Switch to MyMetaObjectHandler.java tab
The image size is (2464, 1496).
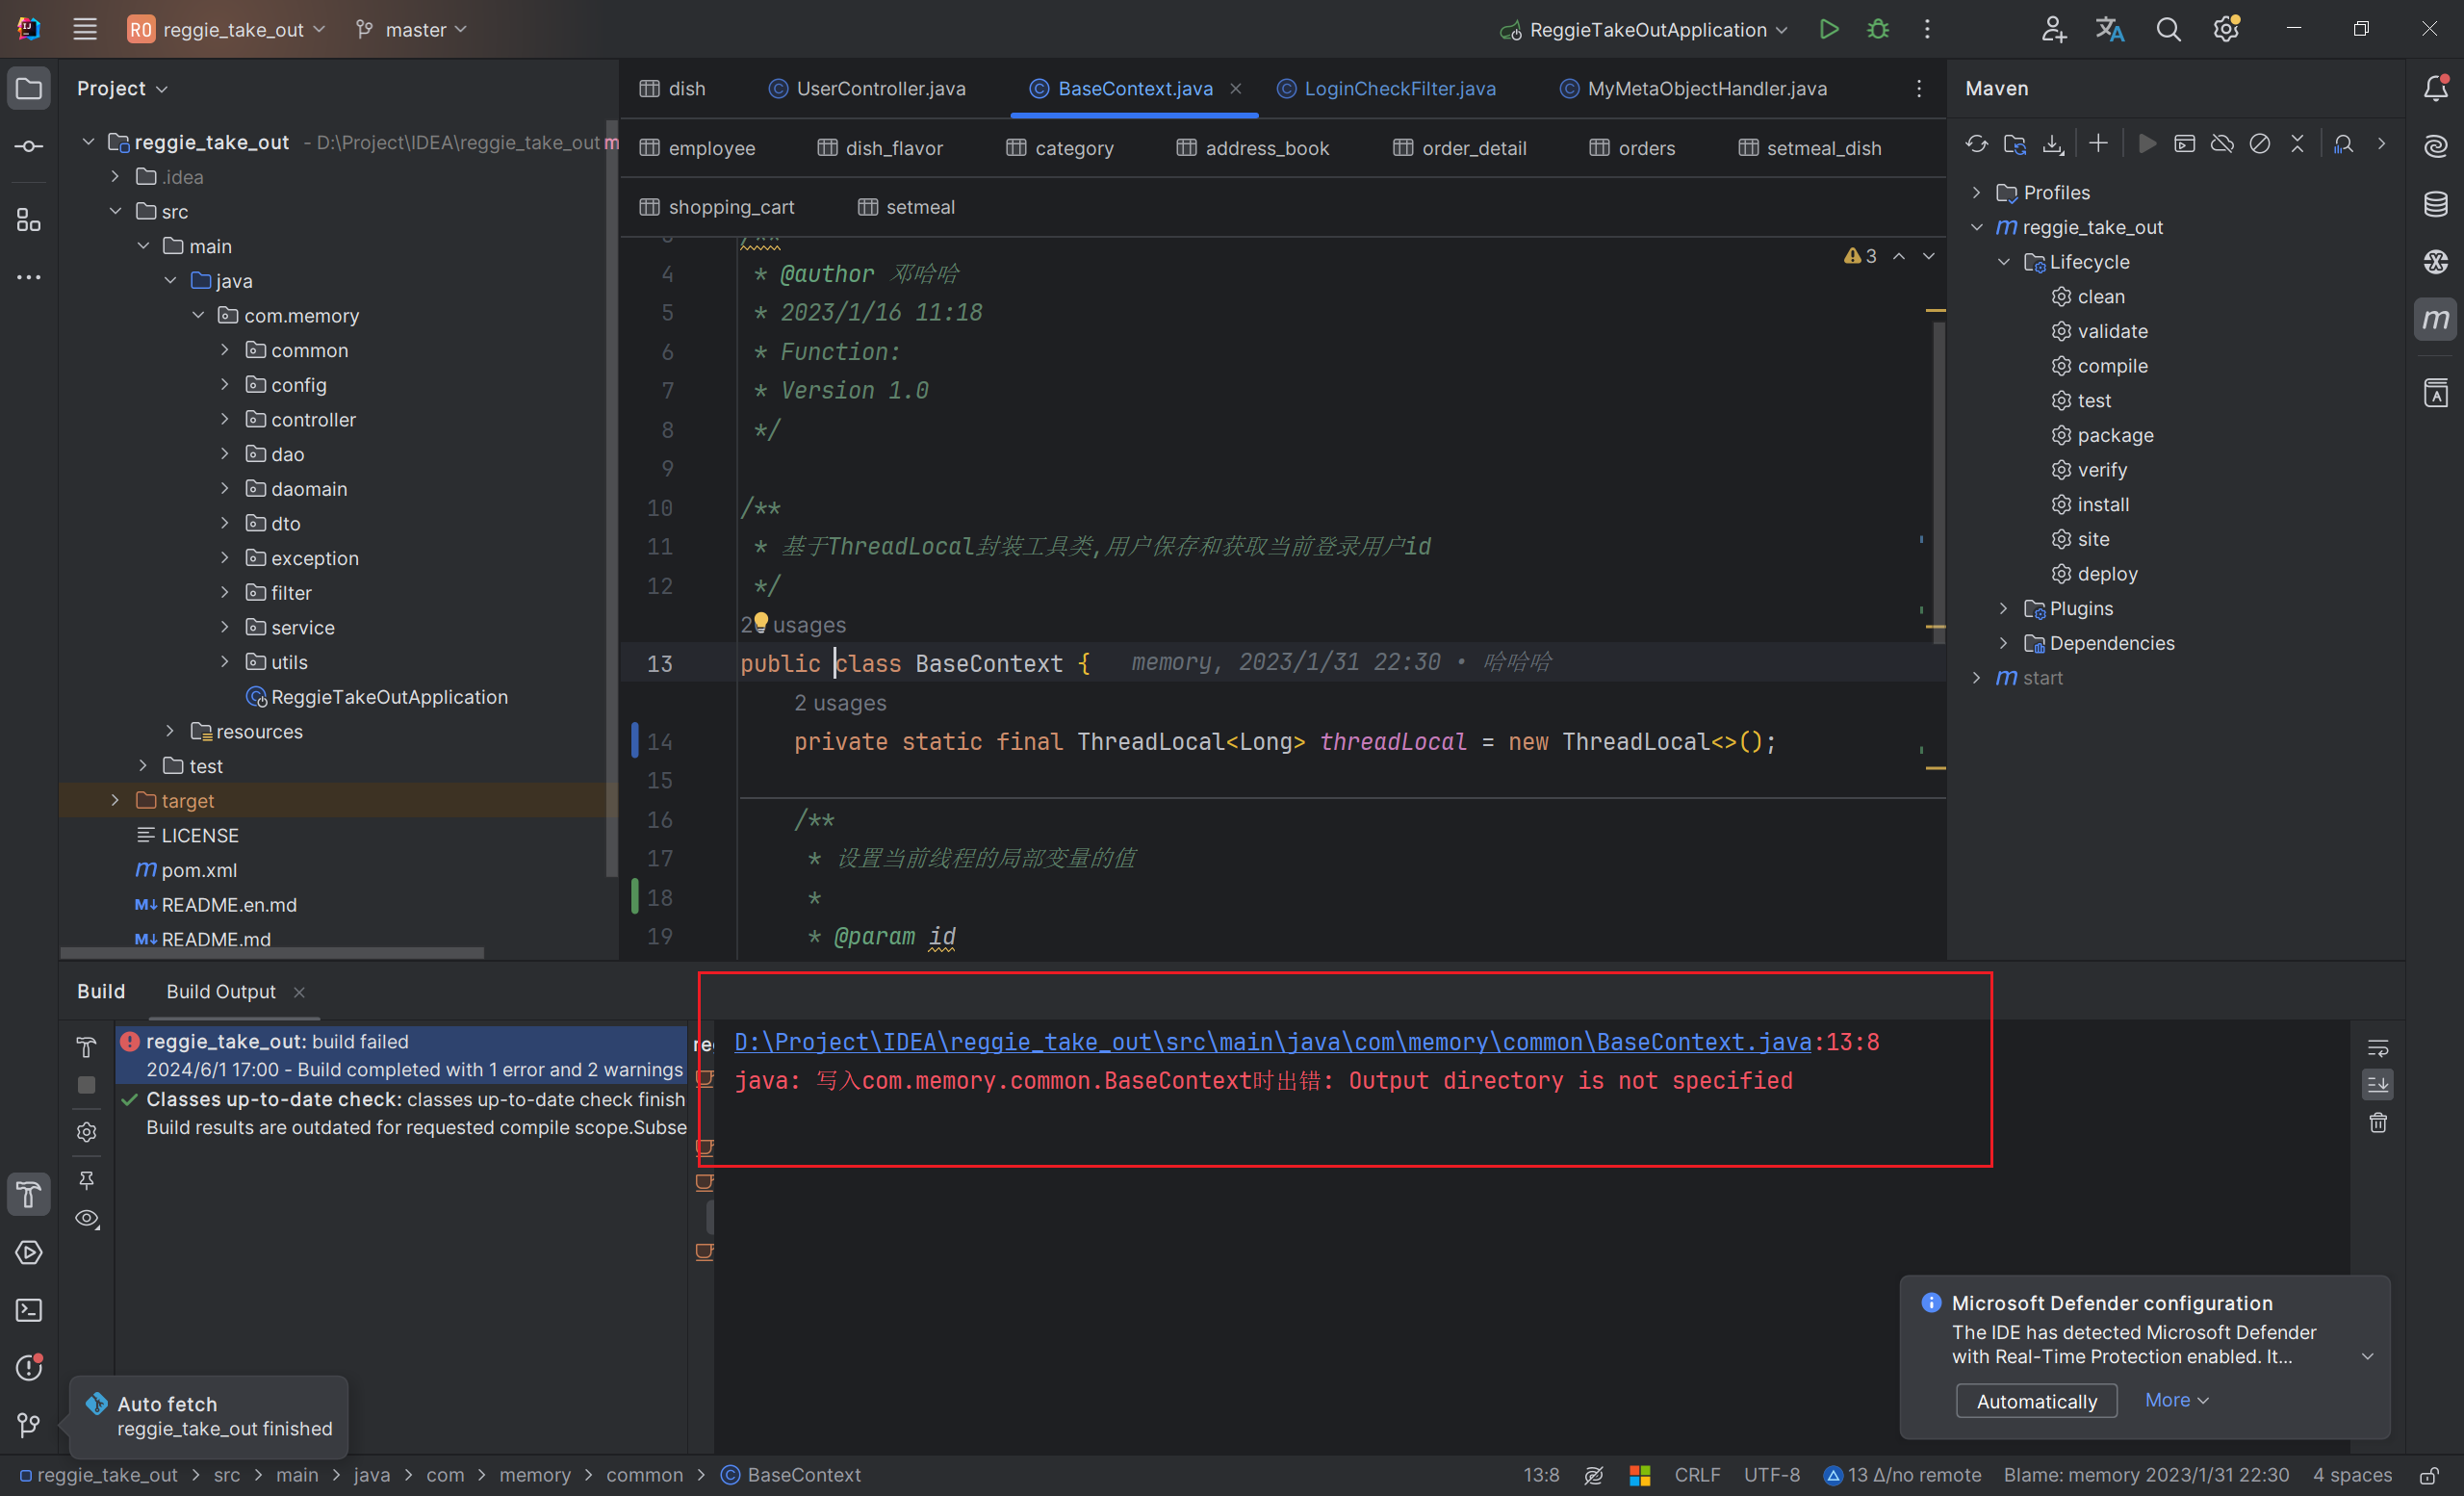1693,88
